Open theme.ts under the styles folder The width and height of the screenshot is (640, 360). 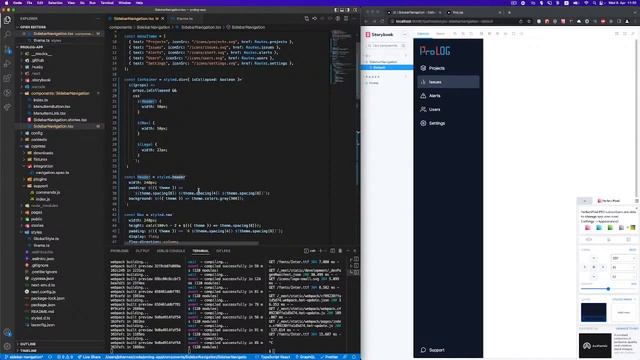pos(41,245)
